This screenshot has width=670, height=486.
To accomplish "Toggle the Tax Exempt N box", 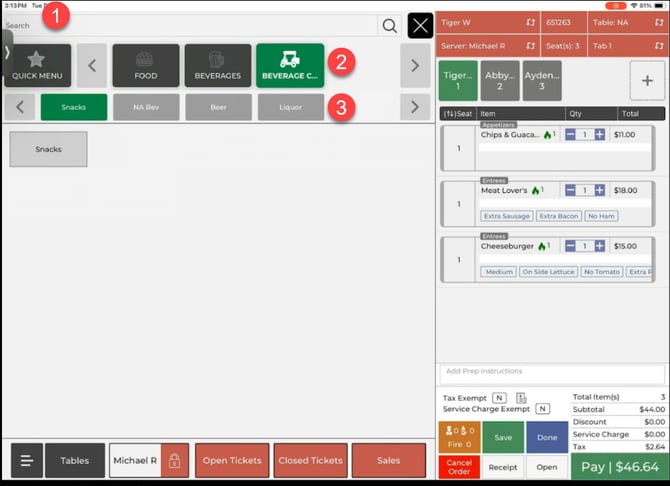I will click(498, 398).
